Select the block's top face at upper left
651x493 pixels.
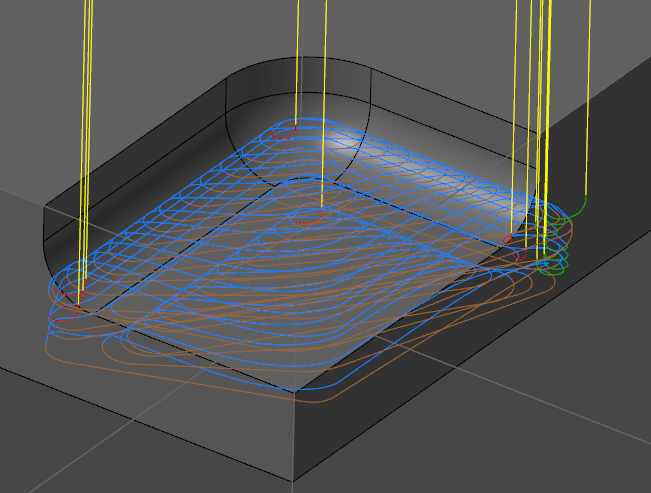(x=100, y=60)
